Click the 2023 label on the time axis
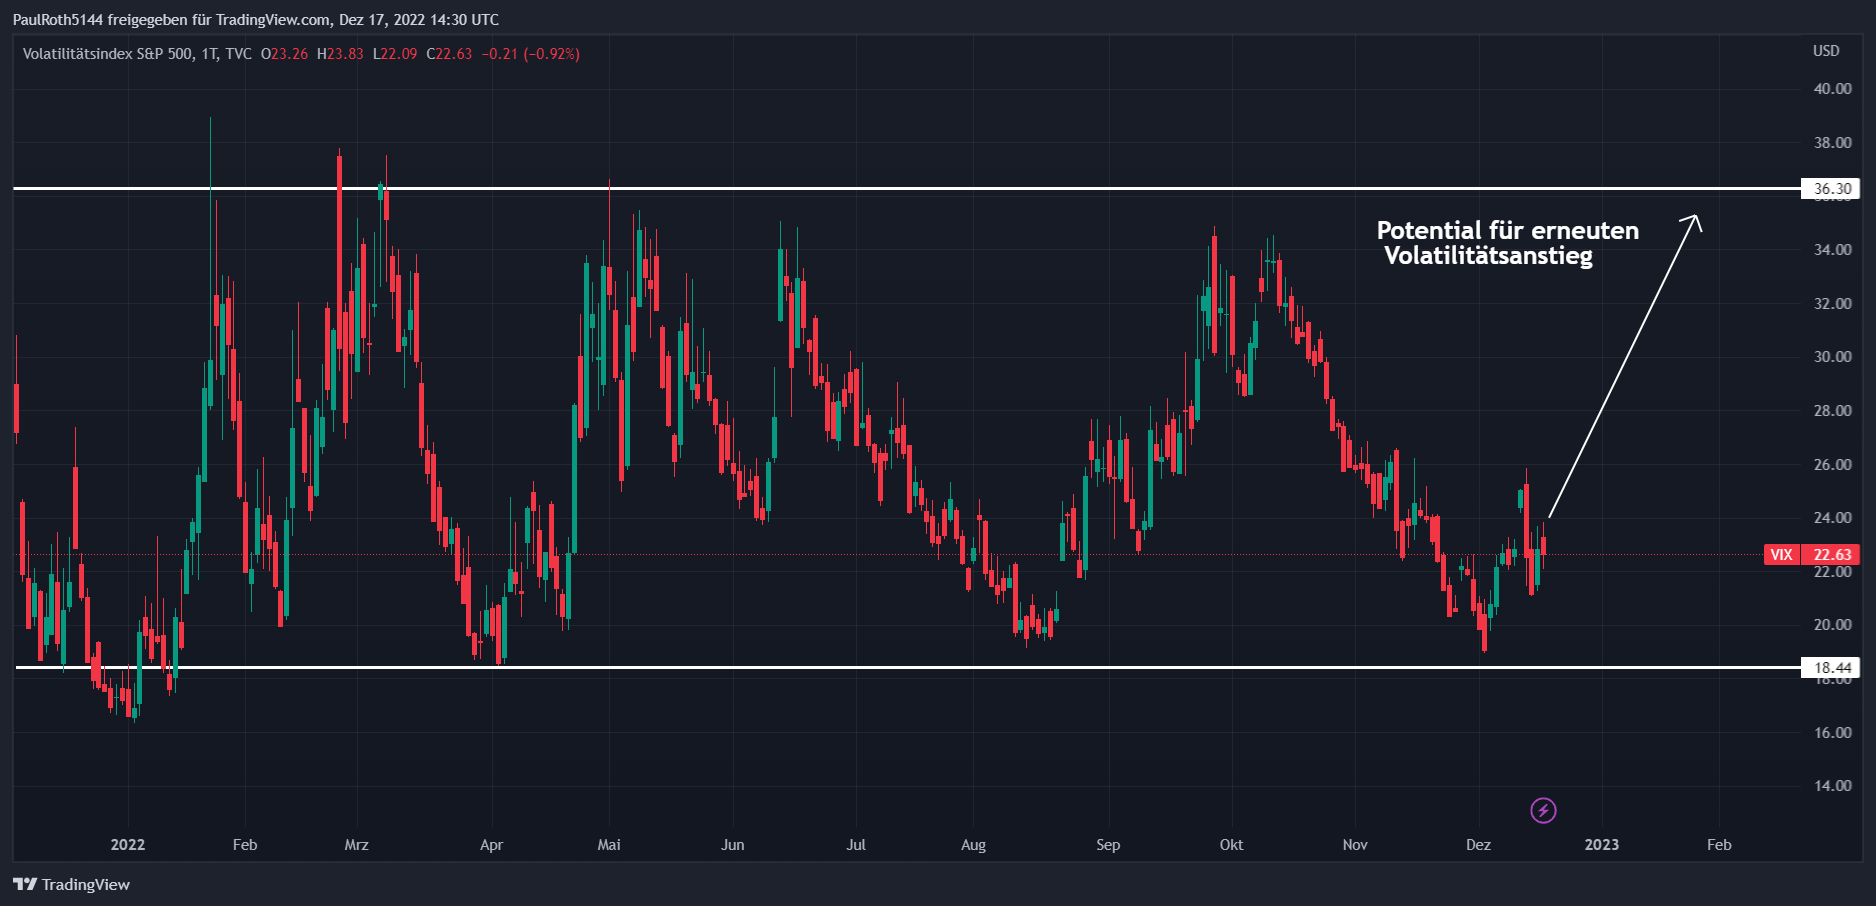 (x=1602, y=845)
